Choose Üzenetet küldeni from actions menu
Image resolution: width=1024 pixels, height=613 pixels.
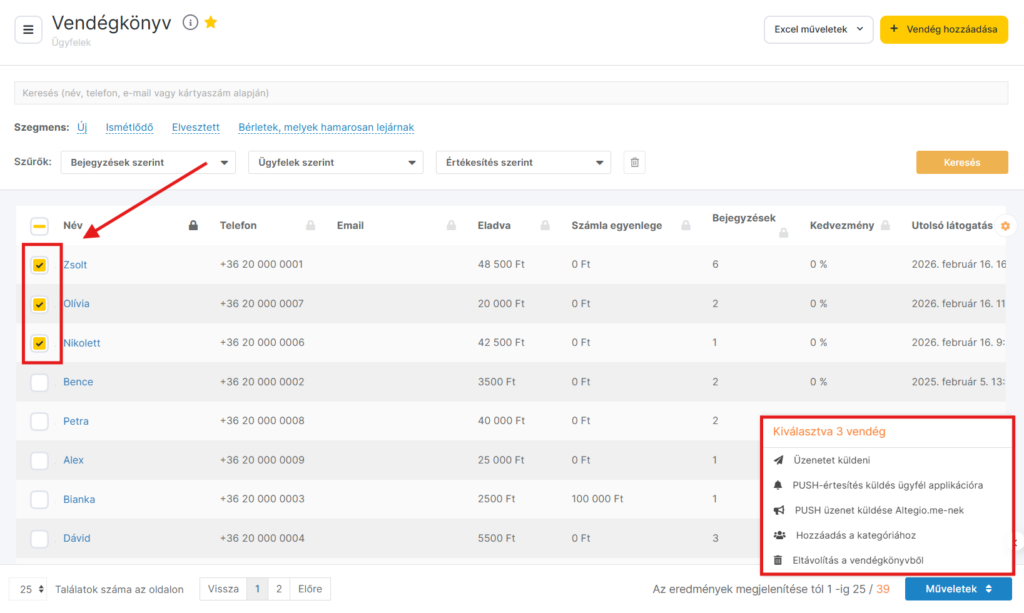pyautogui.click(x=832, y=460)
